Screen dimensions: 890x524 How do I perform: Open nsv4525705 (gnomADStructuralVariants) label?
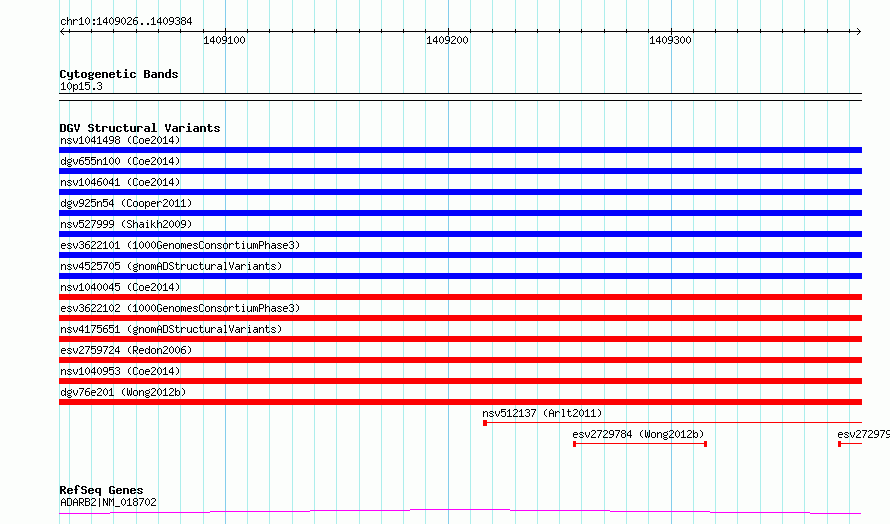[171, 266]
